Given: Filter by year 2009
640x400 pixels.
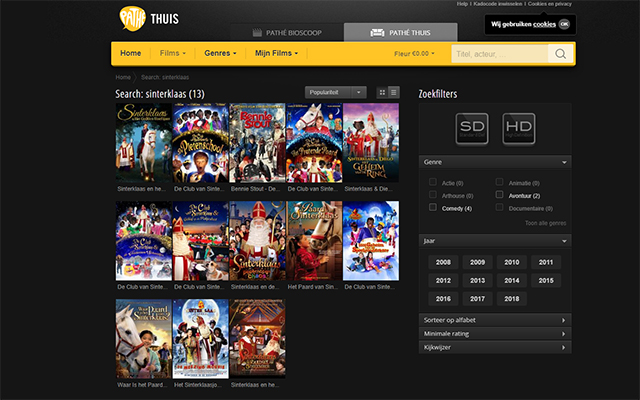Looking at the screenshot, I should pyautogui.click(x=478, y=262).
